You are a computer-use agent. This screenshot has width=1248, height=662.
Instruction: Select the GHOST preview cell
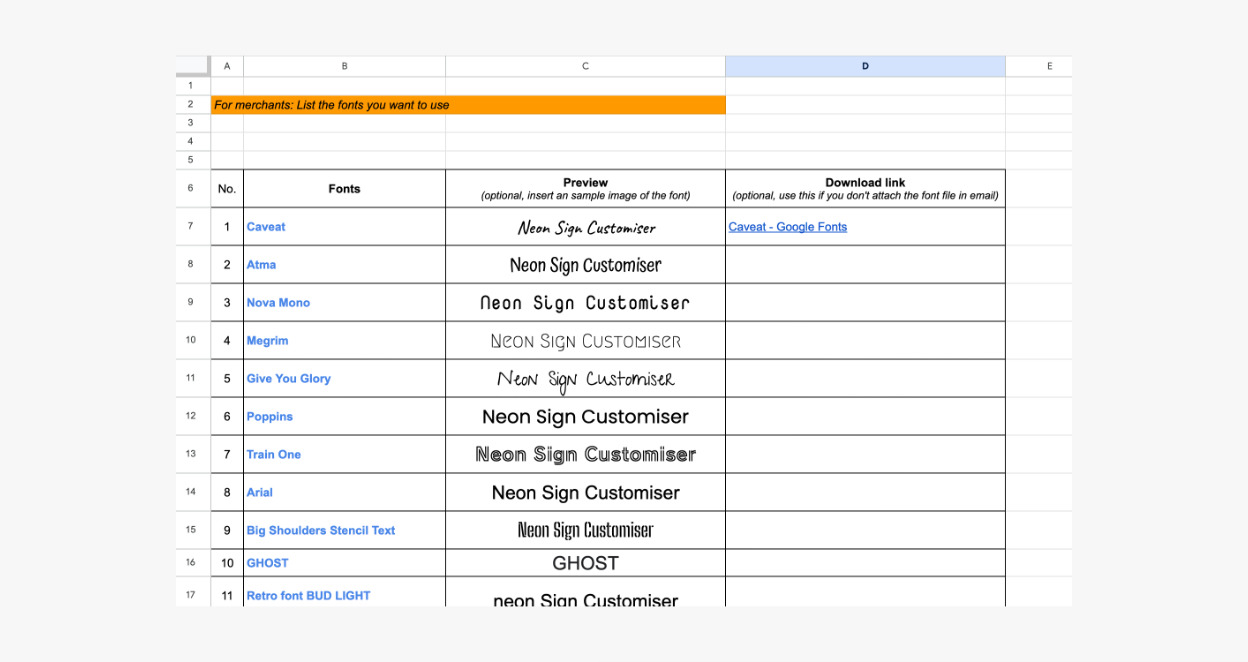pos(585,563)
